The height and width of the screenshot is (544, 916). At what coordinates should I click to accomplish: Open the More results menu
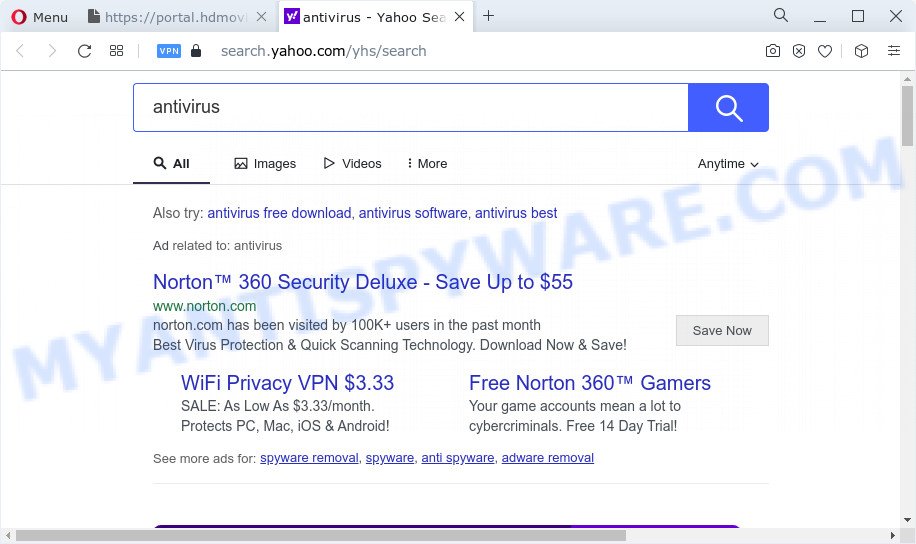pos(427,164)
